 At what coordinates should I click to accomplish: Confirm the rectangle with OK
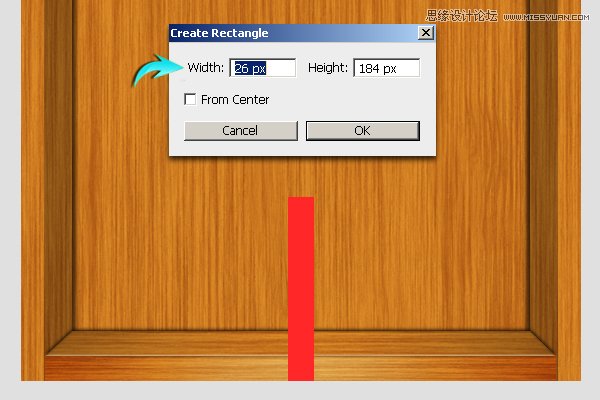(x=363, y=131)
